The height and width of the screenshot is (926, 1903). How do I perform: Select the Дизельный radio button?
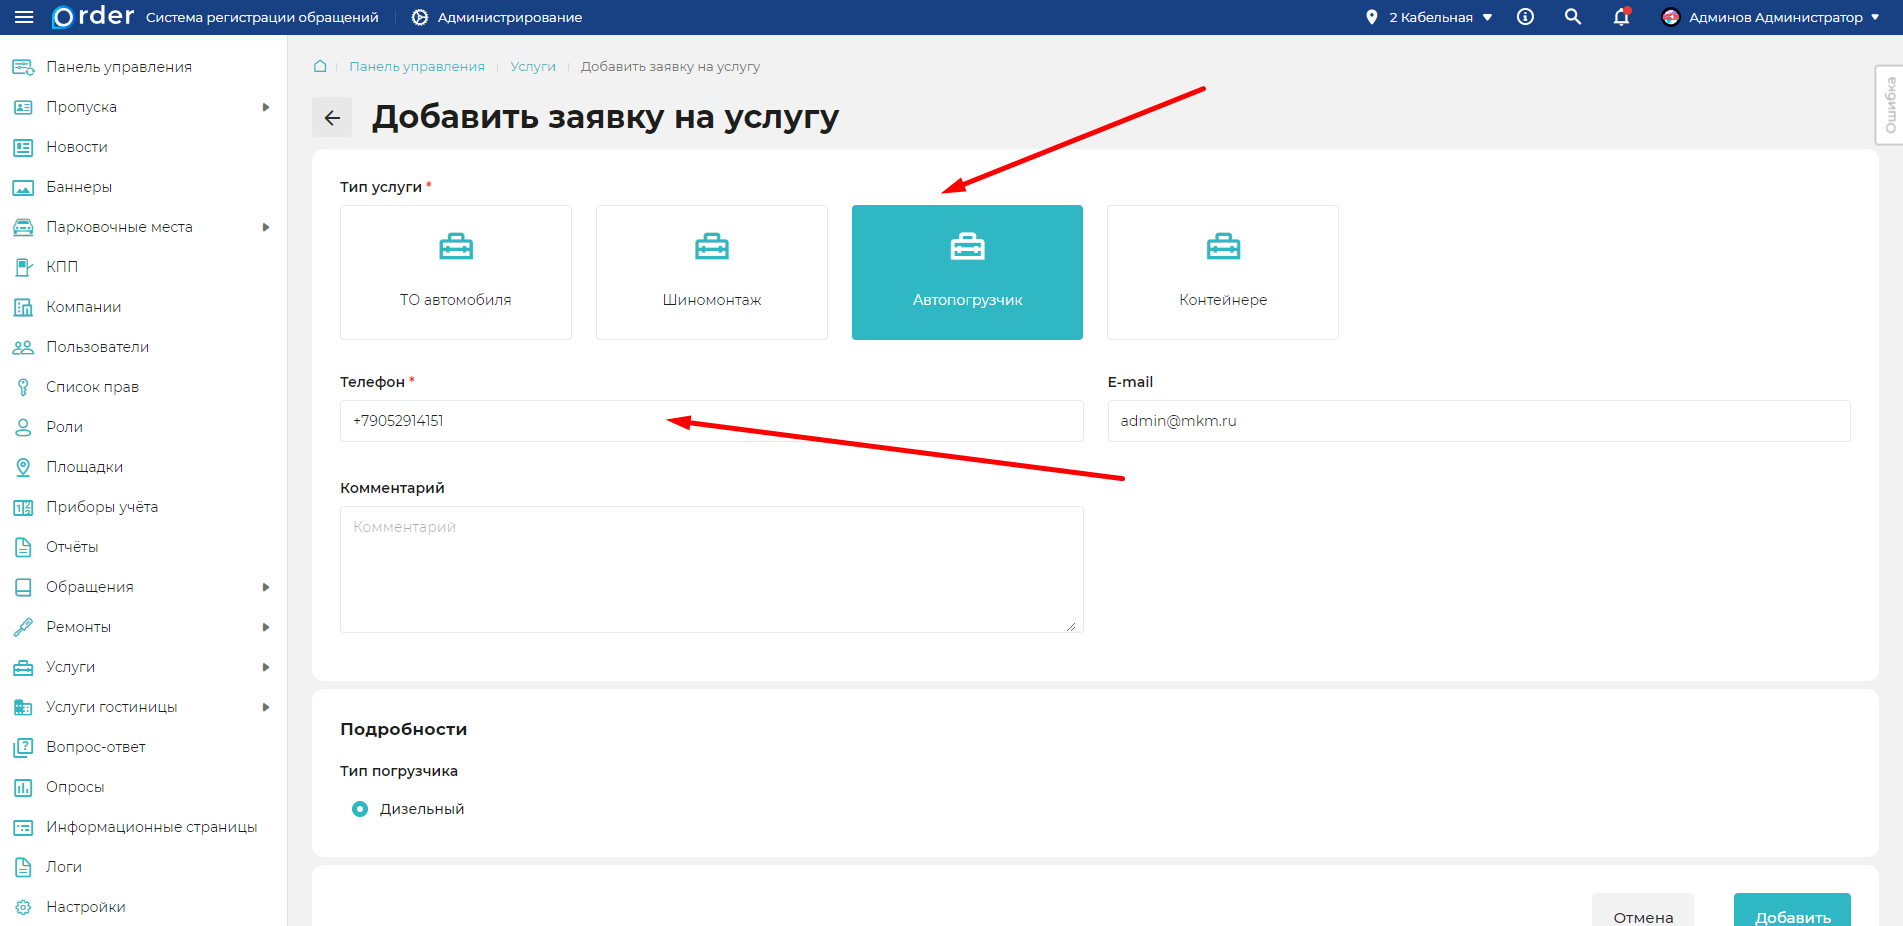click(360, 809)
